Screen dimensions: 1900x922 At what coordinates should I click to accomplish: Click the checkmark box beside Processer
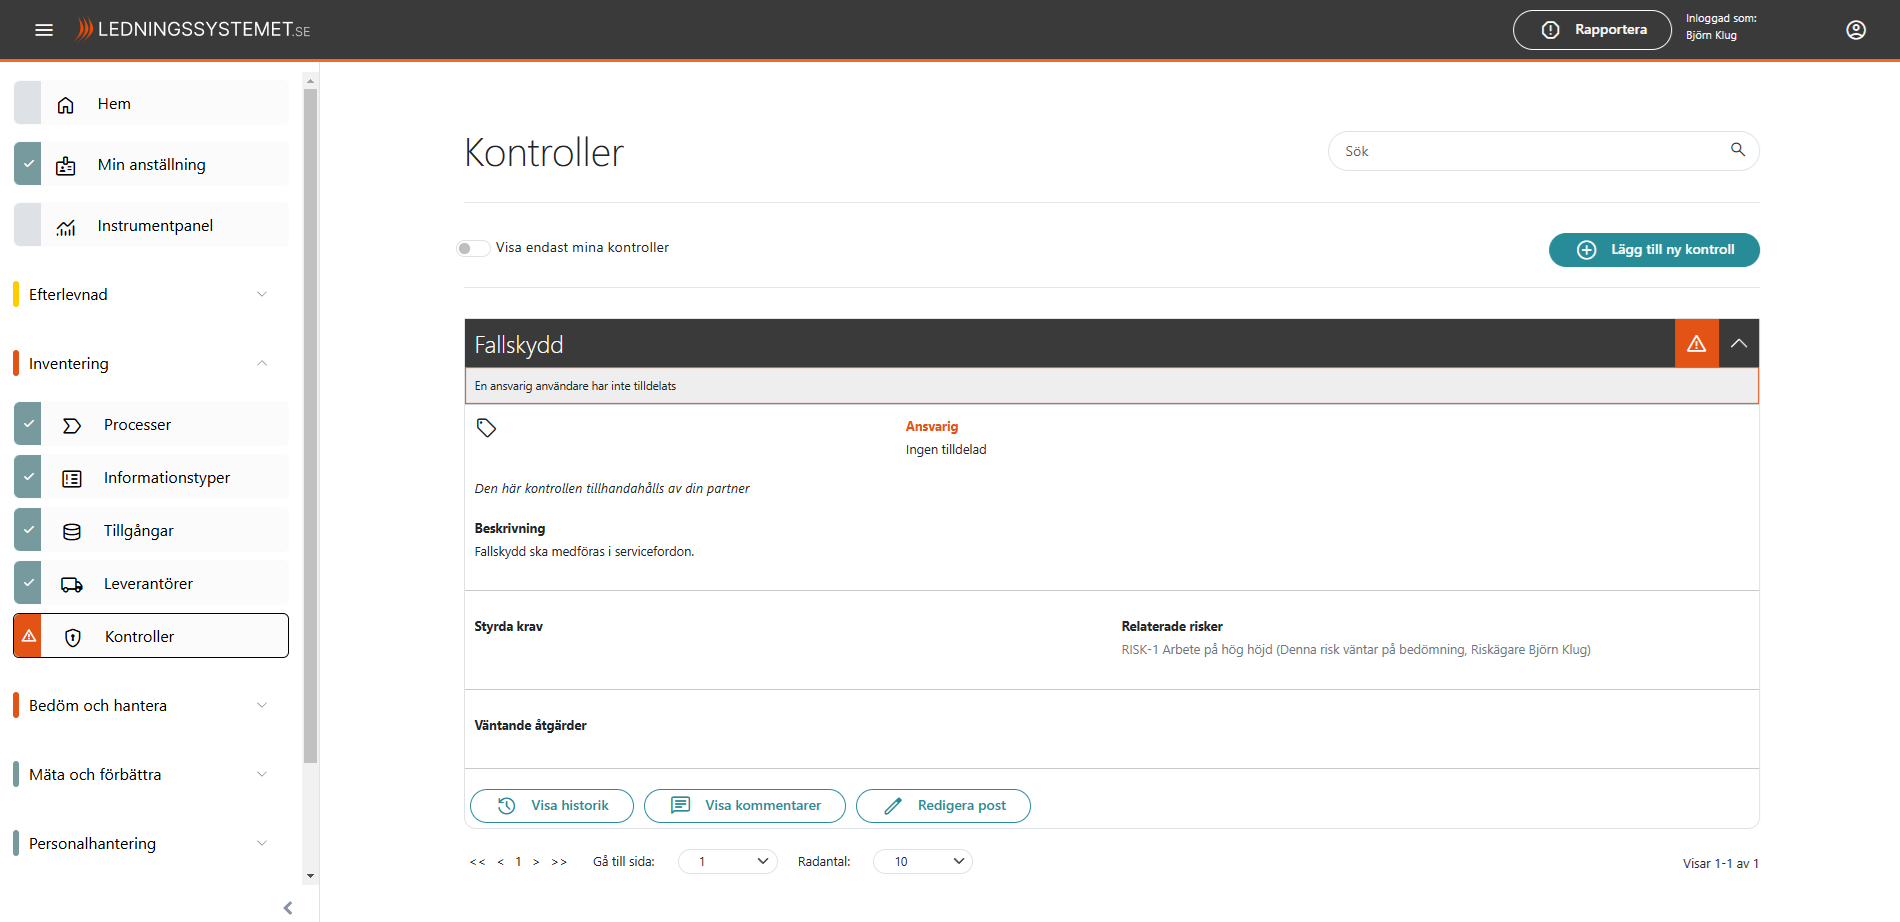[x=28, y=424]
